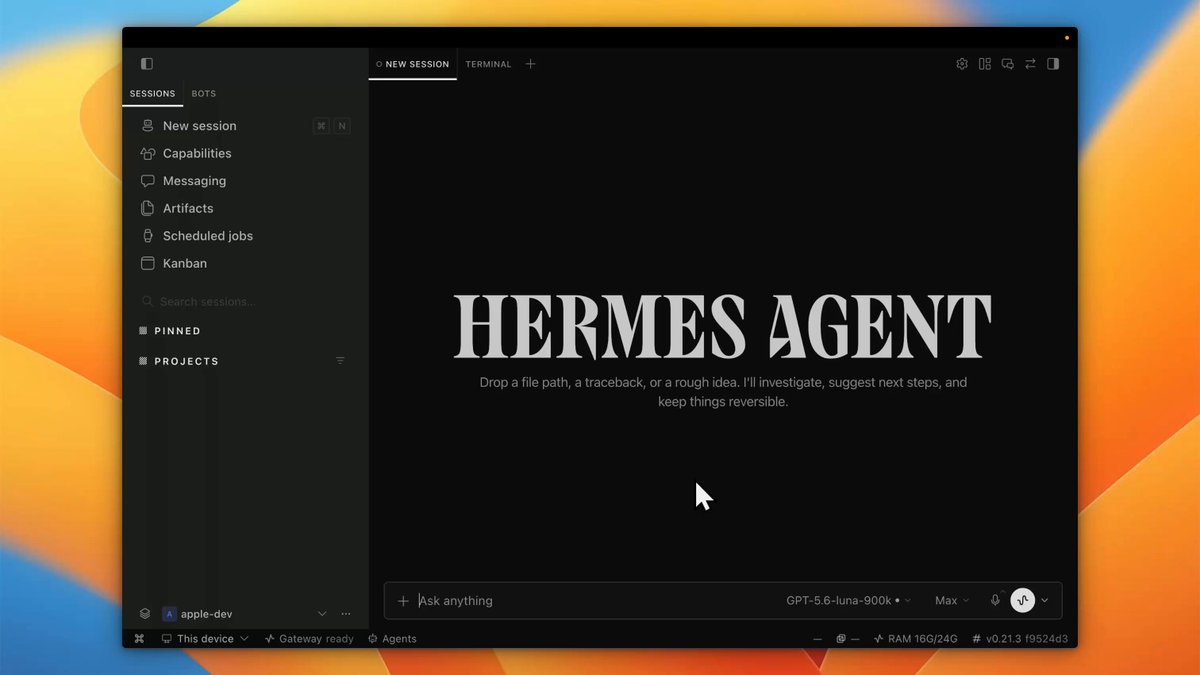
Task: Switch to the TERMINAL tab
Action: point(488,64)
